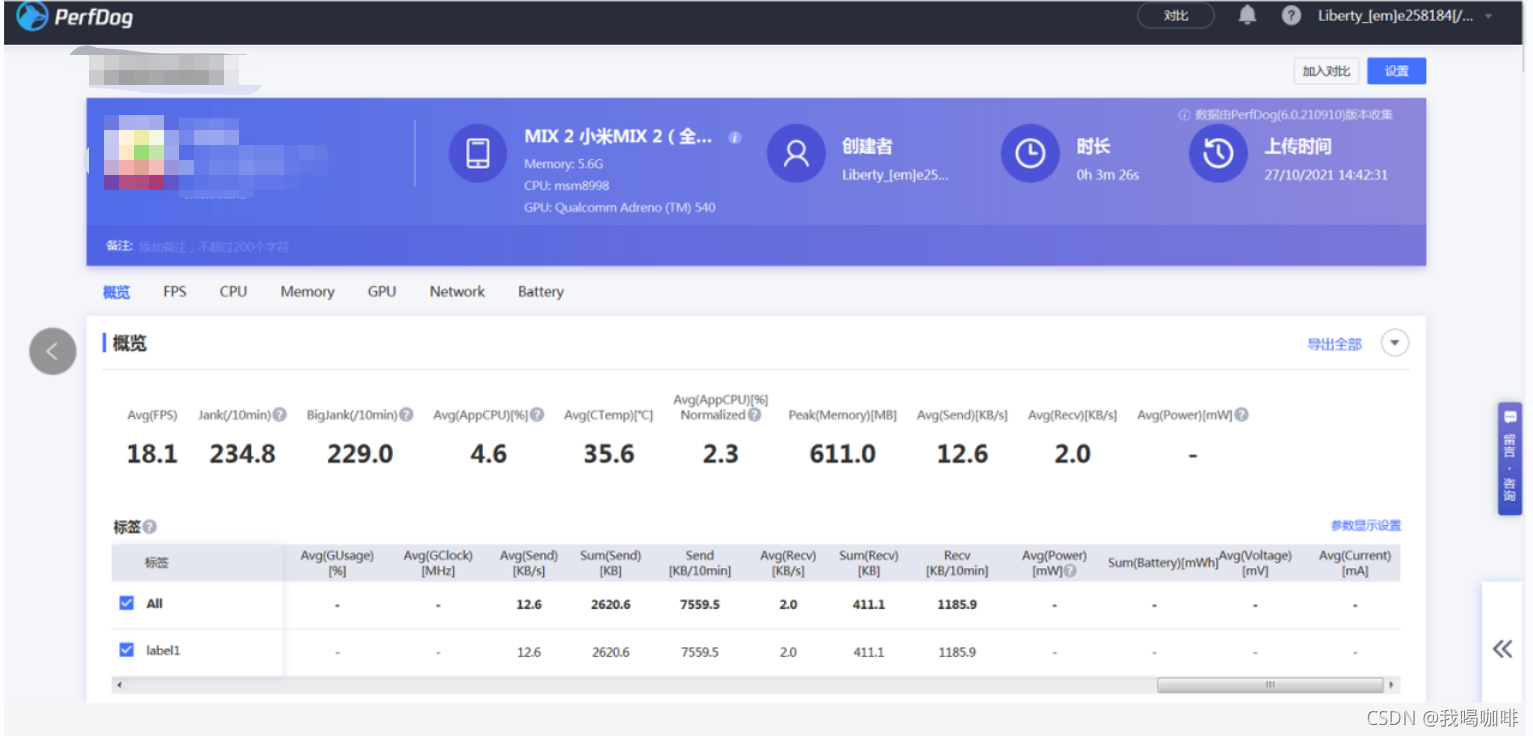Click the duration text 0h 3m 26s
1533x736 pixels.
(x=1108, y=175)
